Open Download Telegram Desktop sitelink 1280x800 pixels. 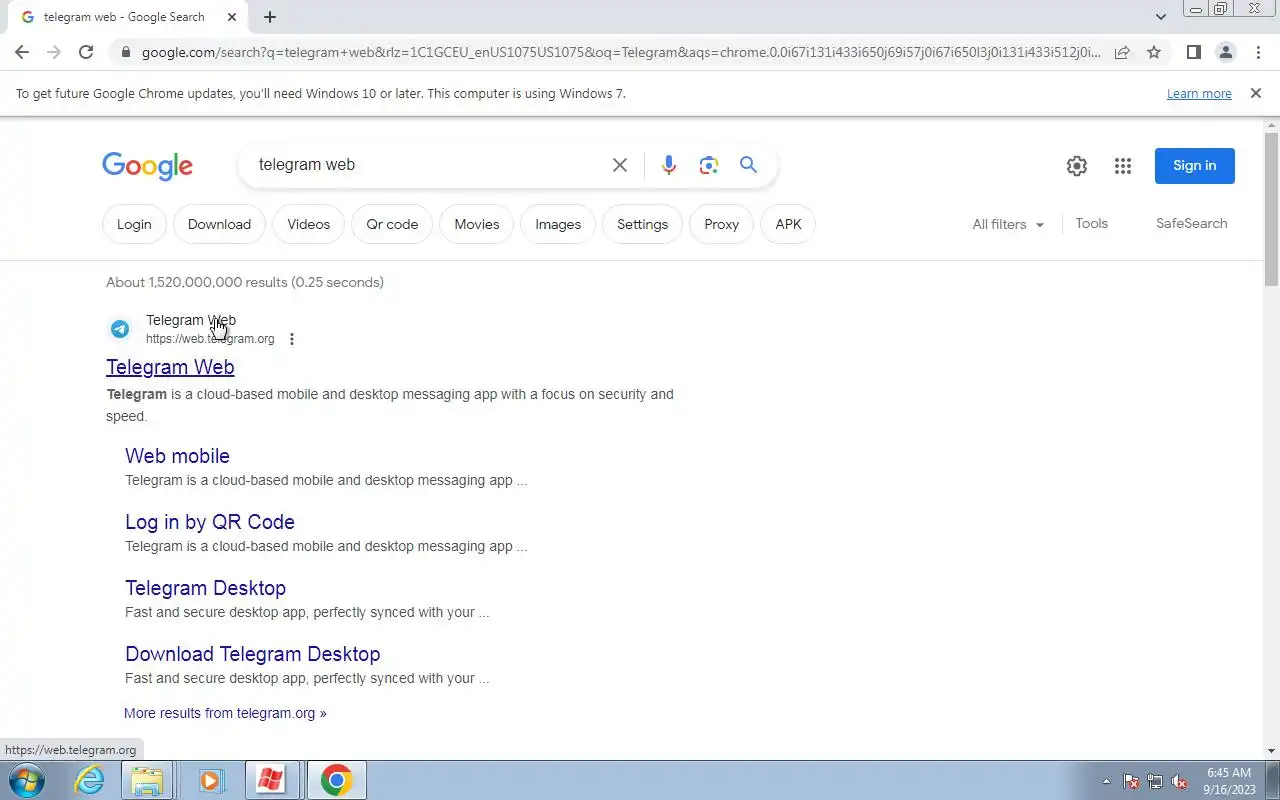pyautogui.click(x=252, y=654)
